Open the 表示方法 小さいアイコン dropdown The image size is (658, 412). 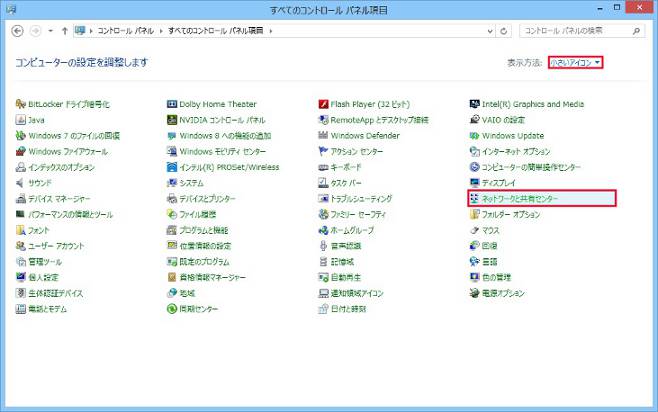575,63
